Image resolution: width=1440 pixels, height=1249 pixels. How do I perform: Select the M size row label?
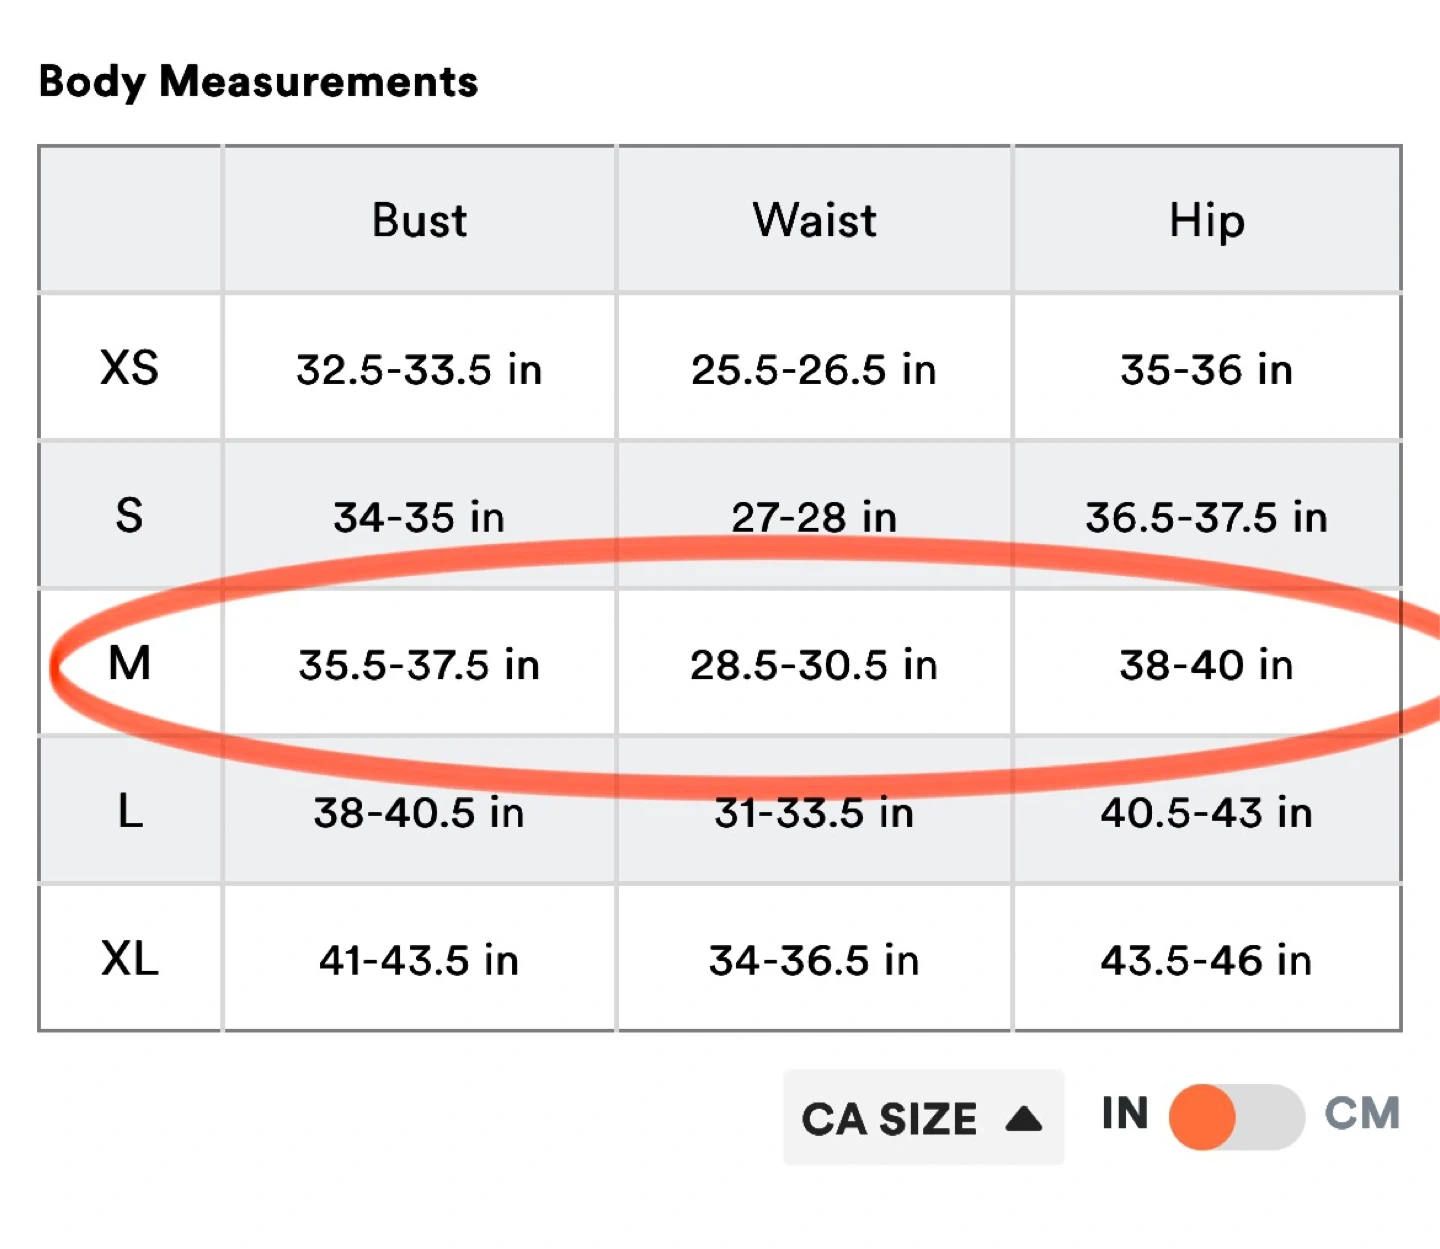(130, 663)
